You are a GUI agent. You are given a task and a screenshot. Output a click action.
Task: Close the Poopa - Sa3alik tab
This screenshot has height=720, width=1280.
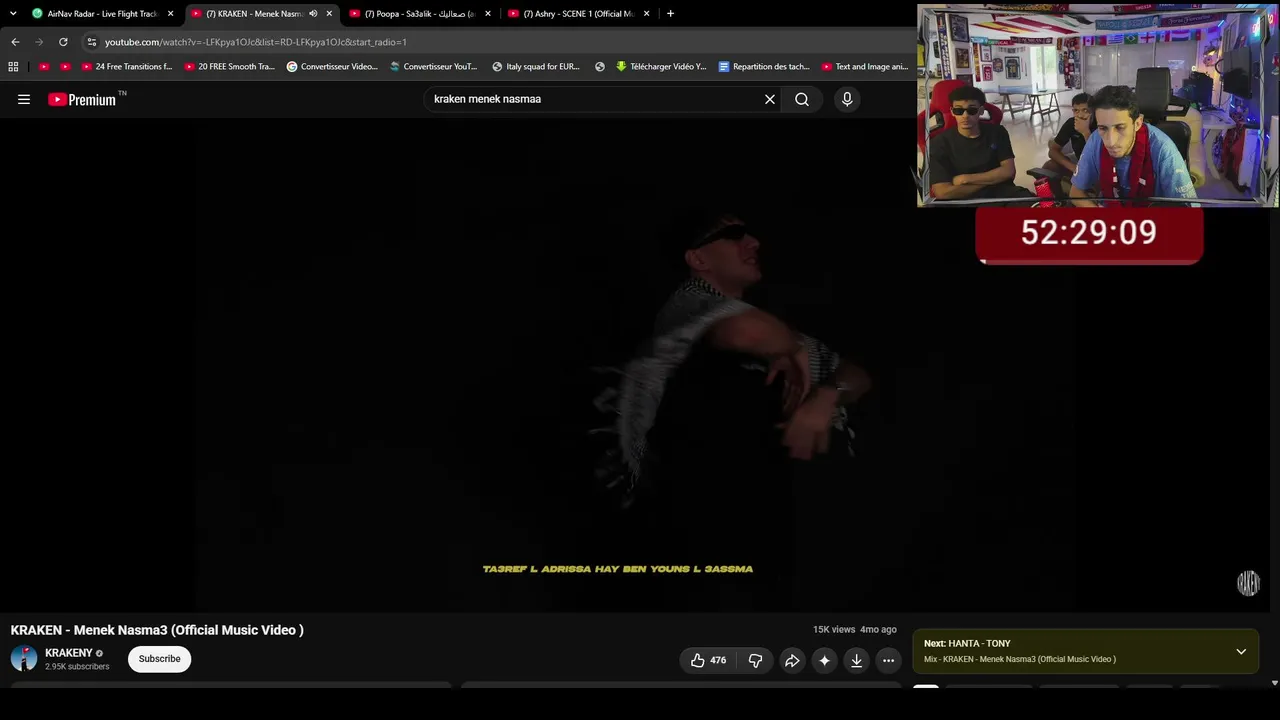(x=488, y=14)
